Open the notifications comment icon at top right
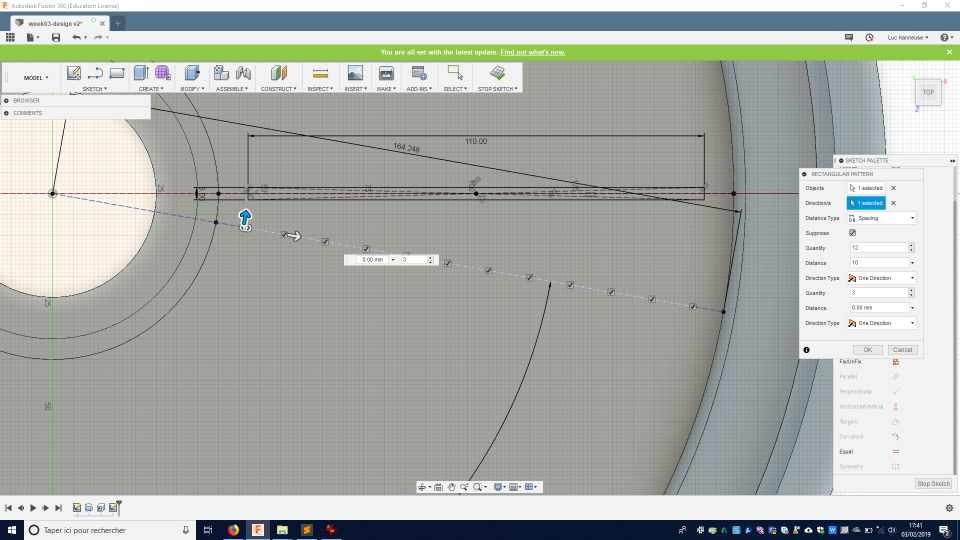The height and width of the screenshot is (540, 960). (849, 37)
